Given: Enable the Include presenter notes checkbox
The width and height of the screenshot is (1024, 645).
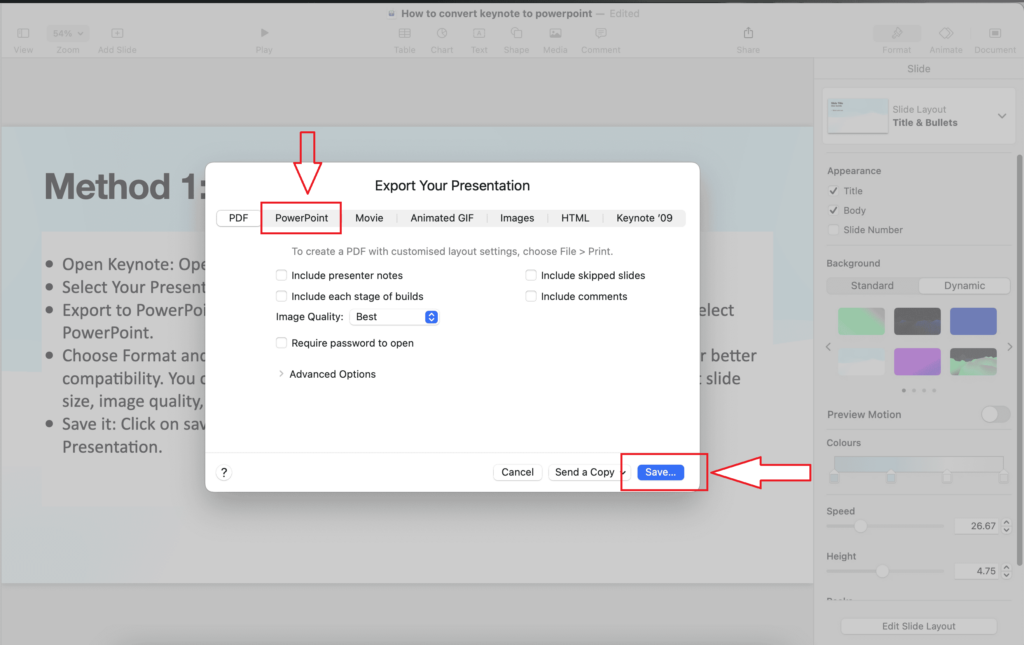Looking at the screenshot, I should coord(281,275).
